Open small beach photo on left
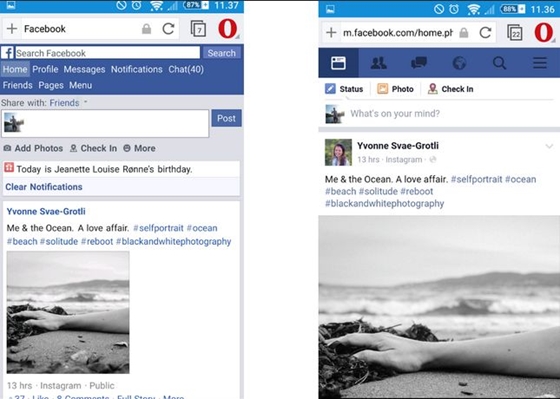 click(68, 313)
